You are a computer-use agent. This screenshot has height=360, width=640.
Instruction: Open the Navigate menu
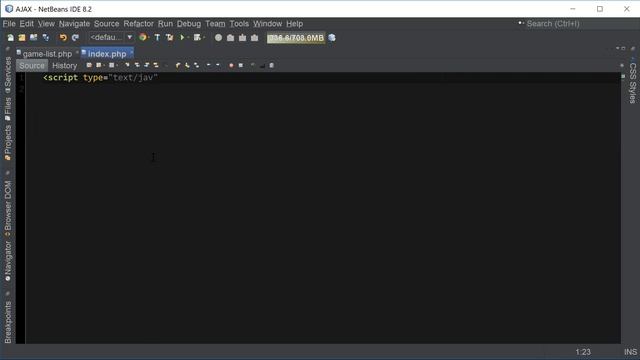(74, 24)
